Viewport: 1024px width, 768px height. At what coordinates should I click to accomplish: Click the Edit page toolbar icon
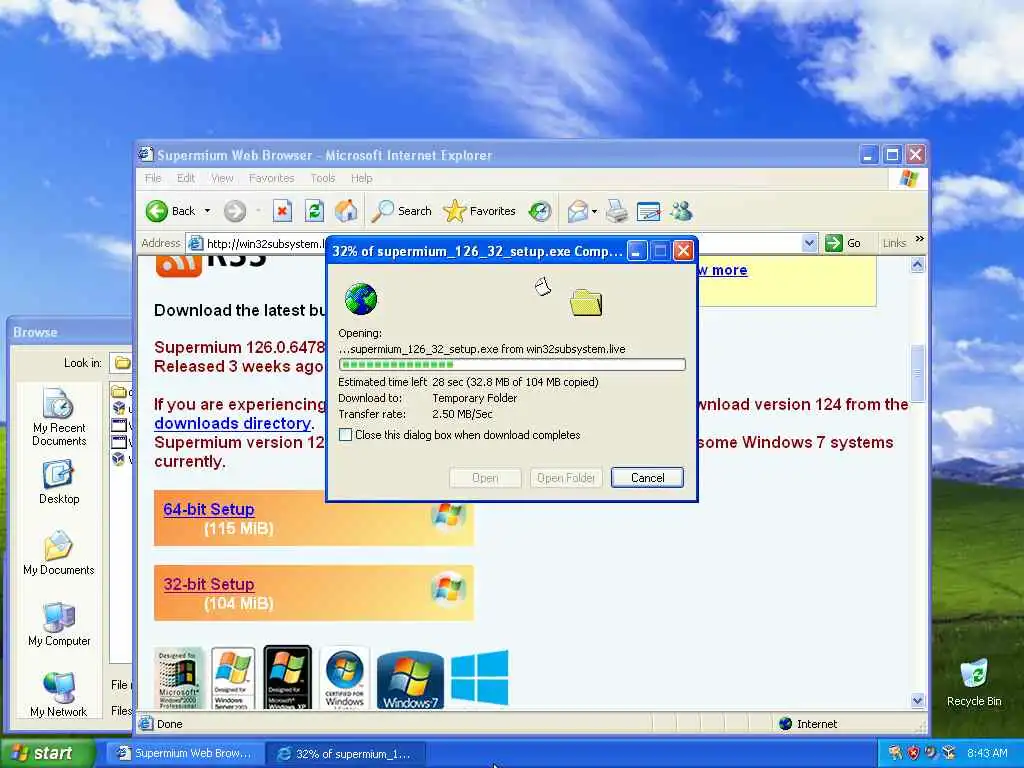[648, 211]
